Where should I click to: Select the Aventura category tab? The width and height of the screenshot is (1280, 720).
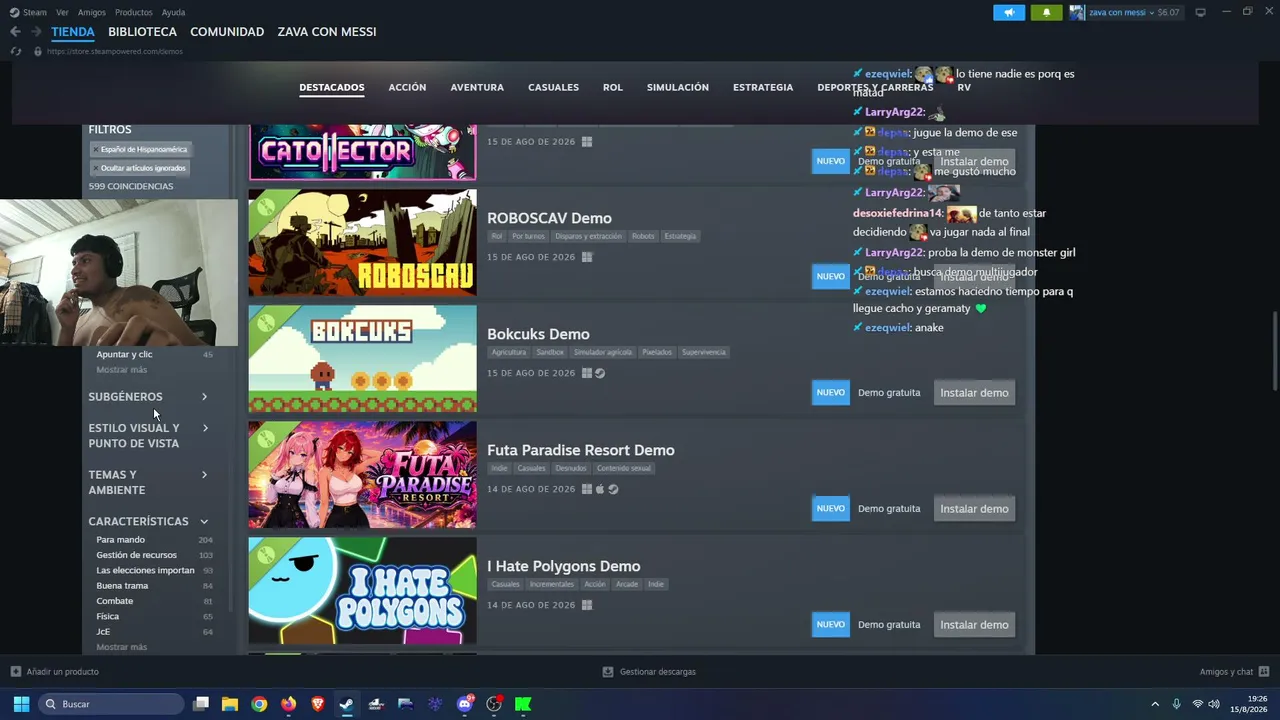pos(477,88)
